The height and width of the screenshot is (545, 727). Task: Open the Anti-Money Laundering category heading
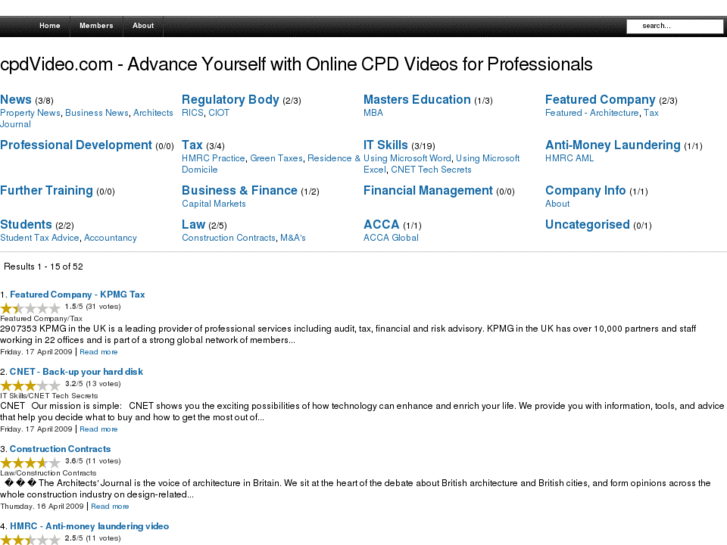(612, 145)
